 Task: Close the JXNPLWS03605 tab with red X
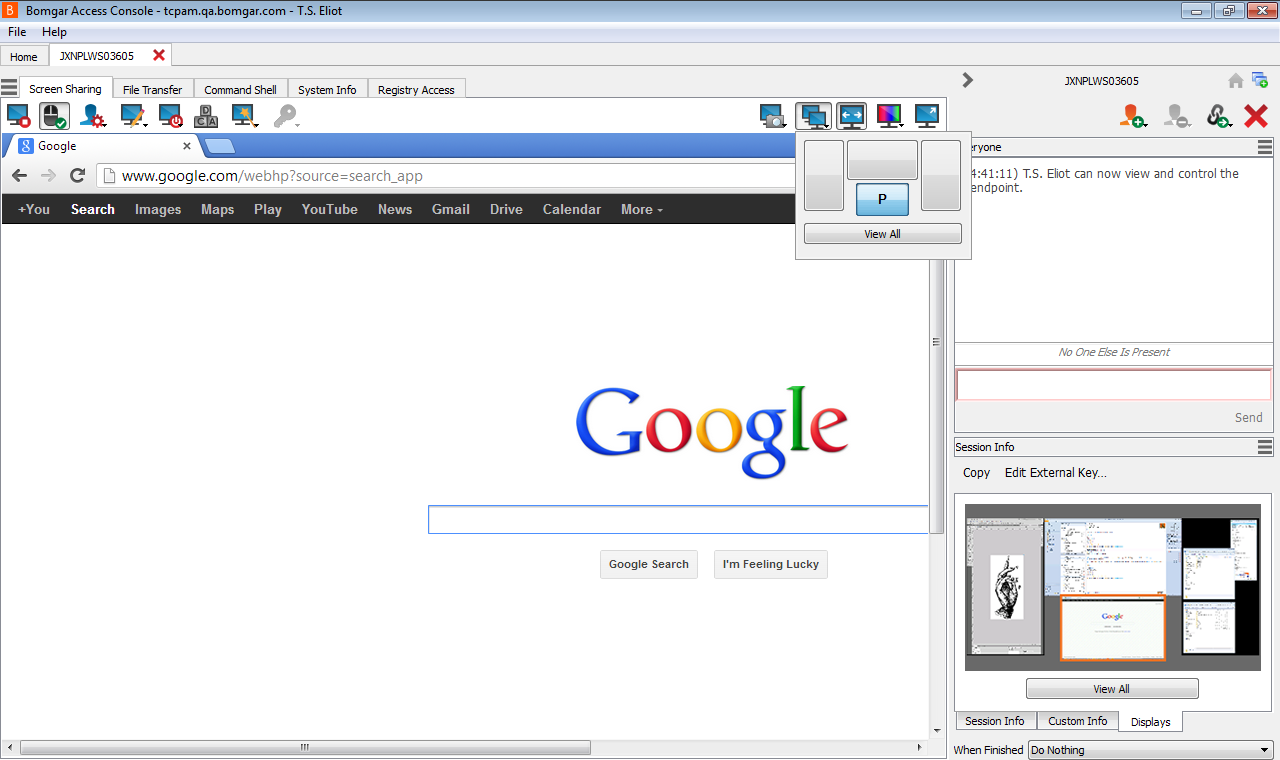159,55
